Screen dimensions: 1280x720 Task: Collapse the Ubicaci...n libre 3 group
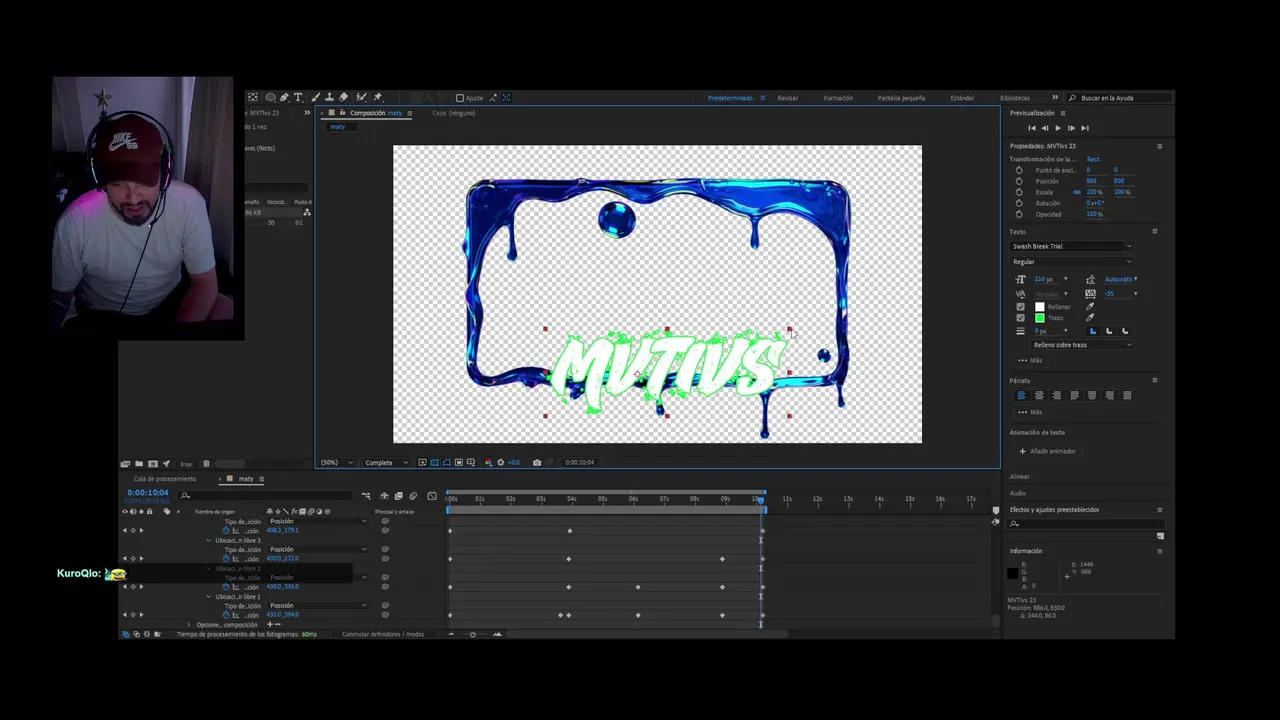click(209, 540)
